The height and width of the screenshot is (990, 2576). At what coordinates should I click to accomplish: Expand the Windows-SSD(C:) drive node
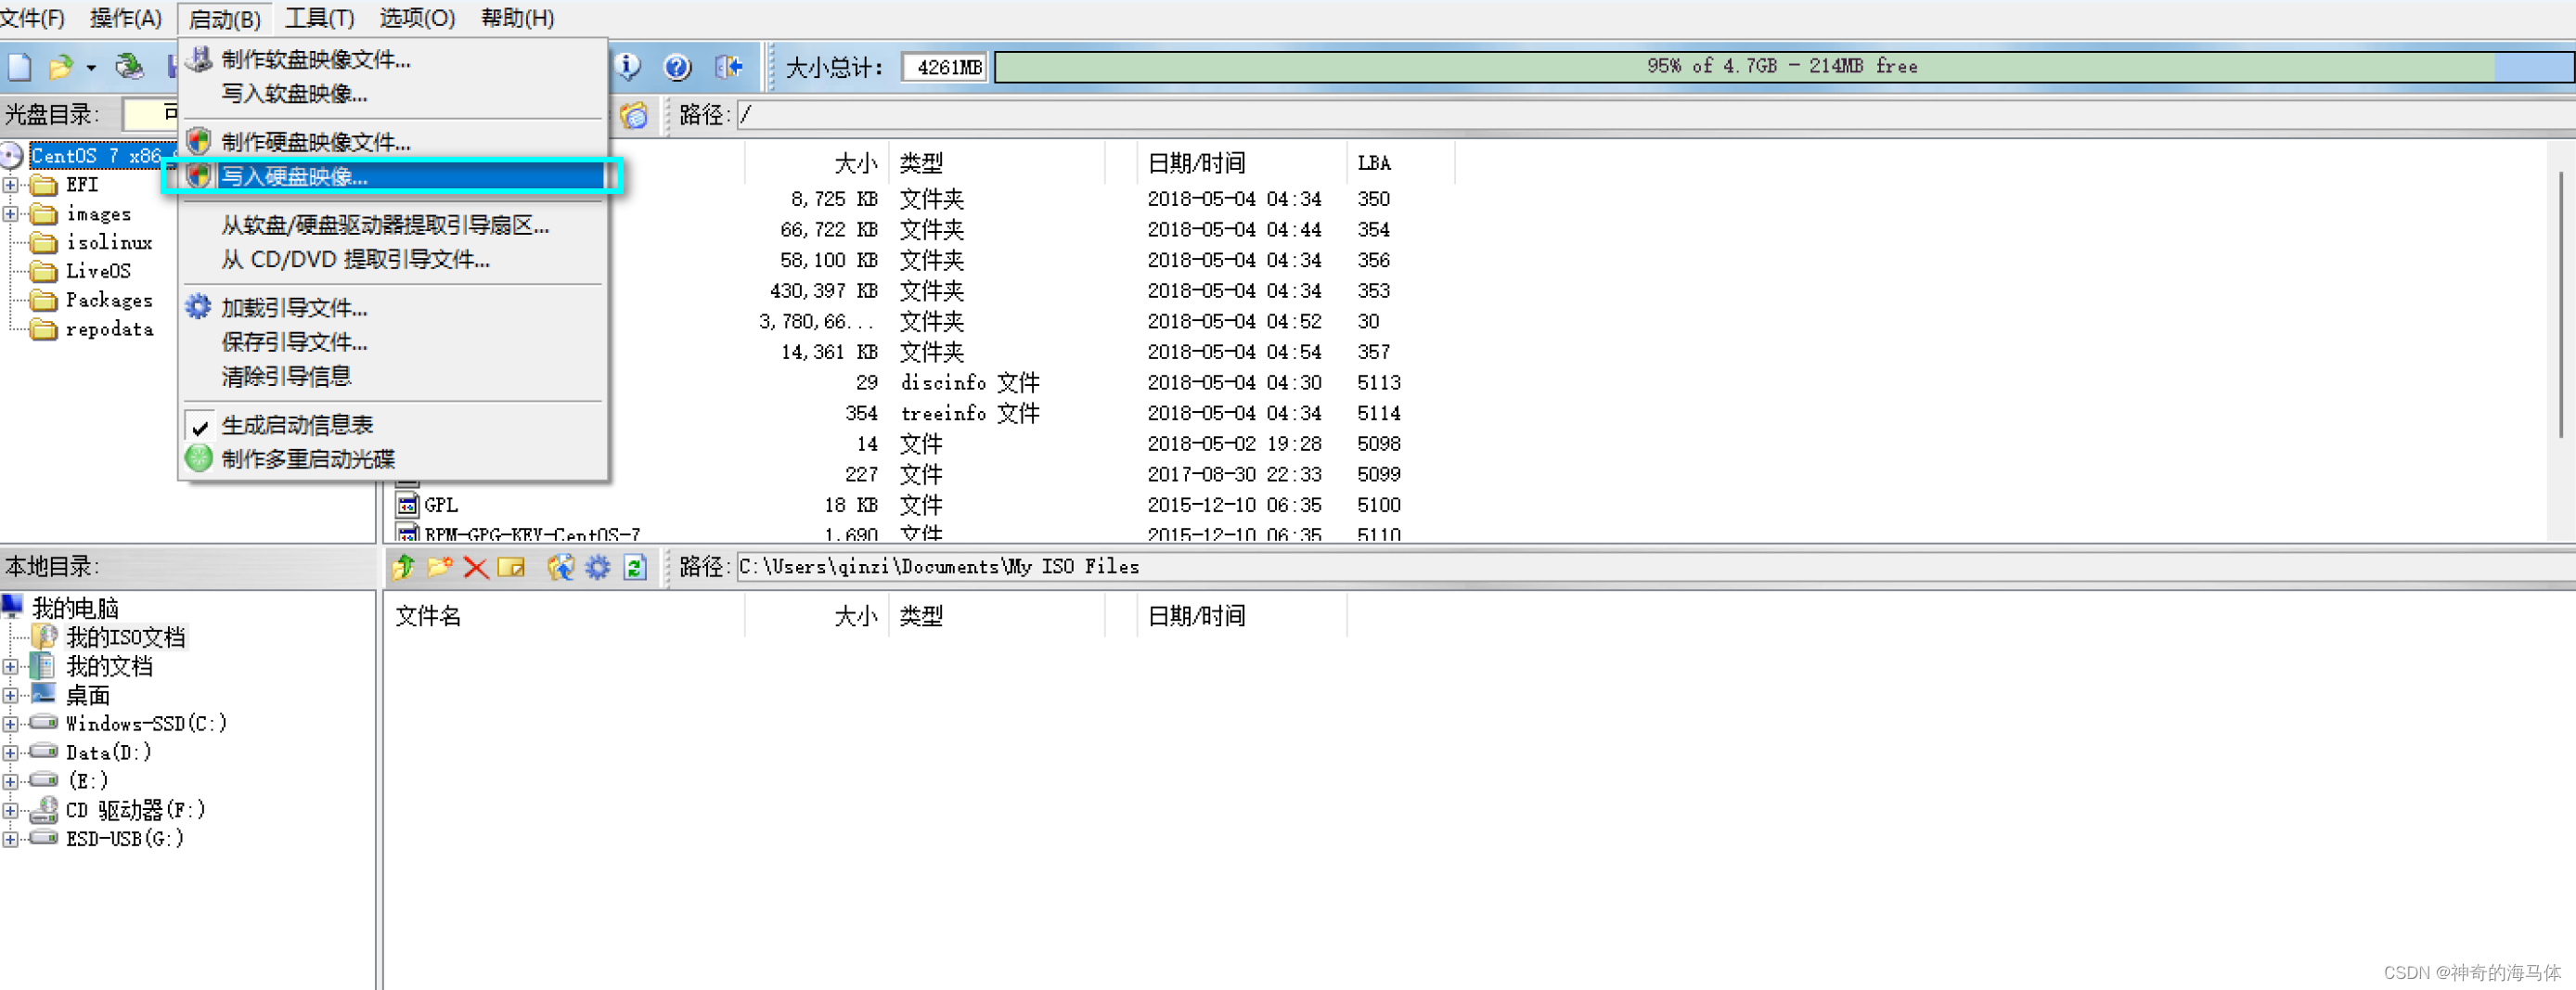11,724
